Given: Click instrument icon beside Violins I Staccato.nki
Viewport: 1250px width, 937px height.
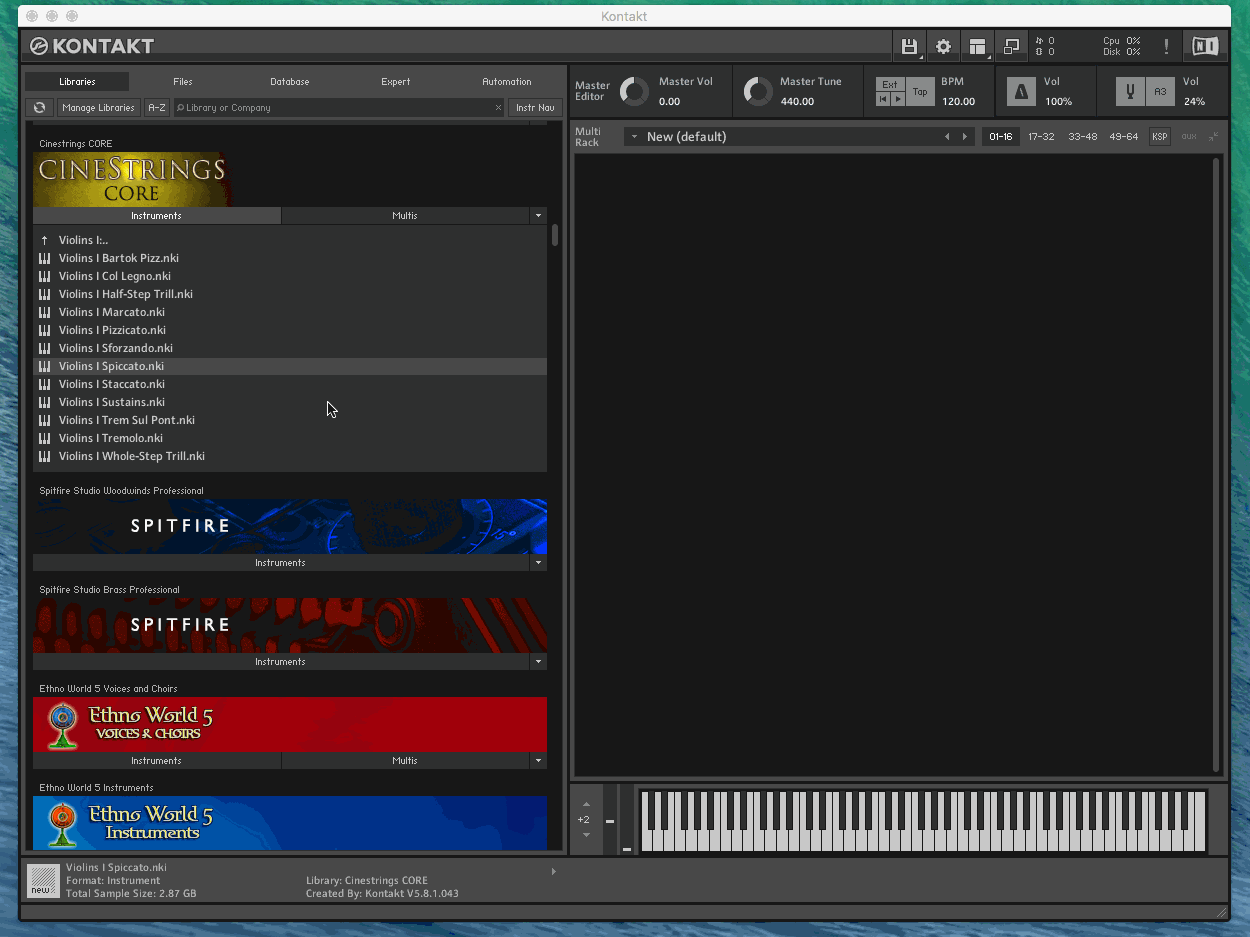Looking at the screenshot, I should [44, 384].
